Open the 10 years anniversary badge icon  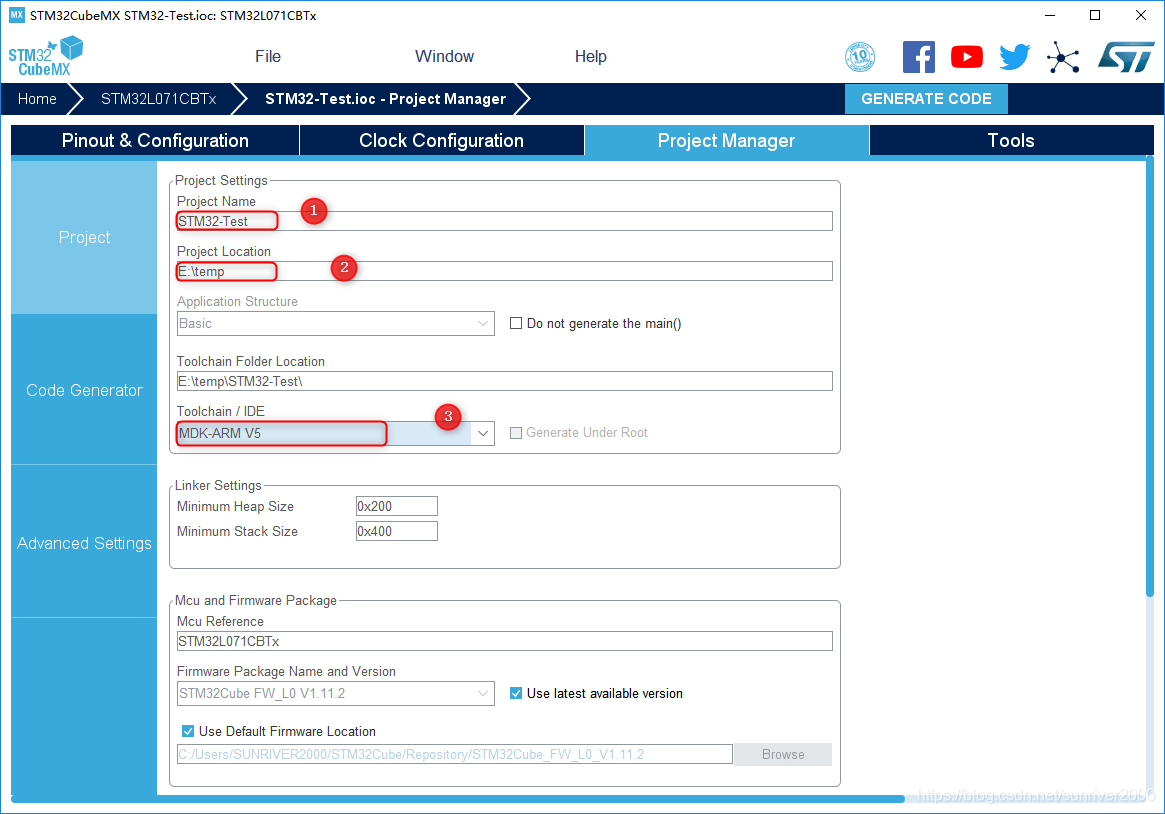[860, 57]
